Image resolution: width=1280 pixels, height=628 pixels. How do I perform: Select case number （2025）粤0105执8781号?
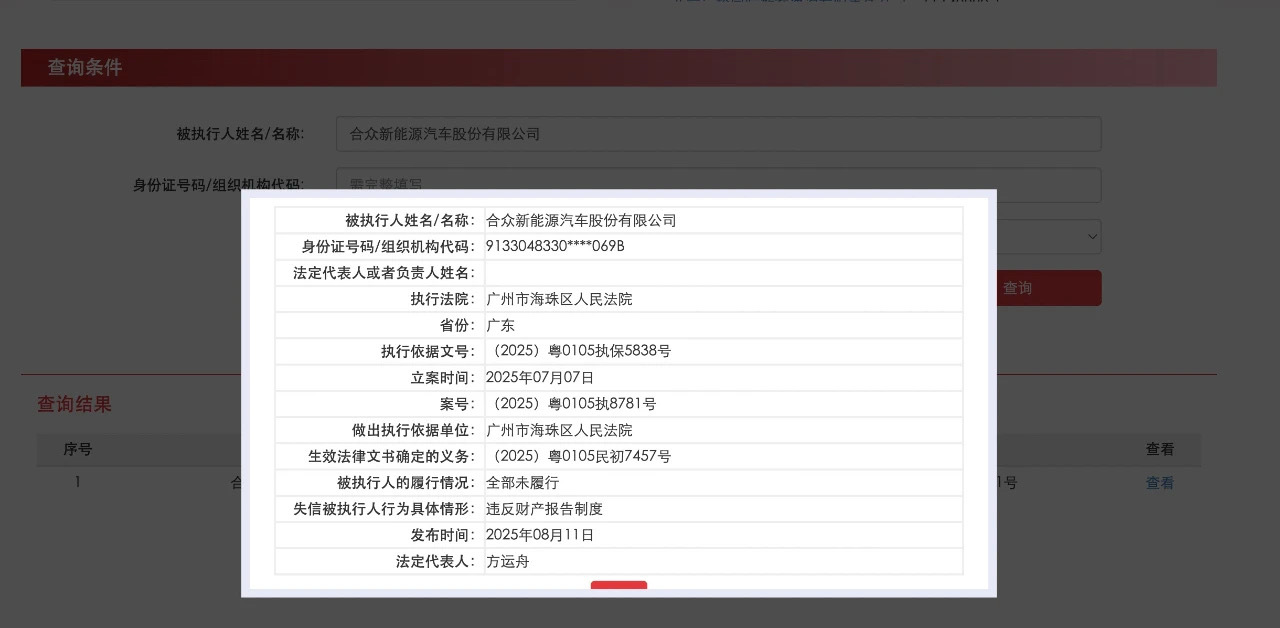tap(571, 404)
